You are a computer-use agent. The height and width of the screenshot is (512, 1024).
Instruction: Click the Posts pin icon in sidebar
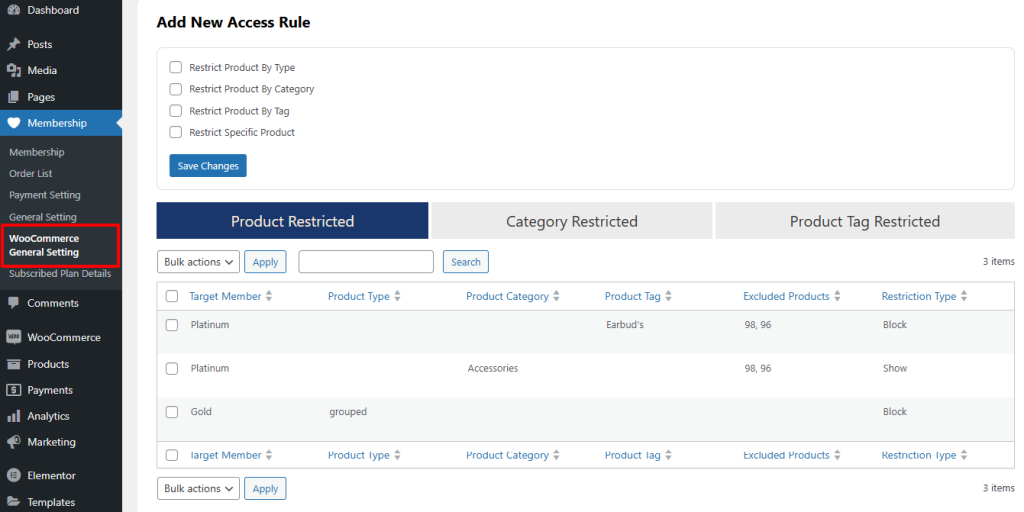[x=13, y=44]
